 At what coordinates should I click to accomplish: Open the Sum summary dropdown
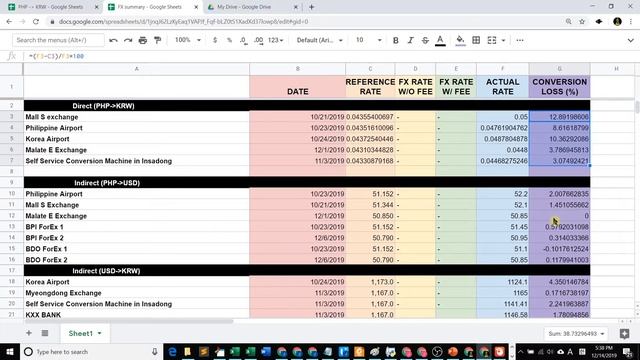pos(576,333)
